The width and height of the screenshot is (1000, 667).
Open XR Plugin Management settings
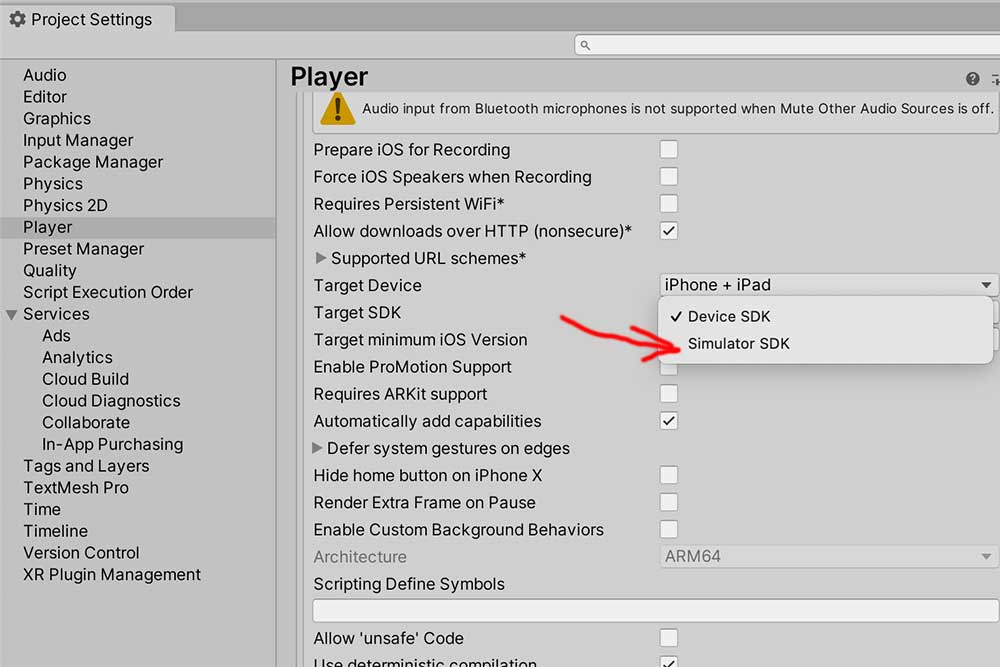coord(112,575)
